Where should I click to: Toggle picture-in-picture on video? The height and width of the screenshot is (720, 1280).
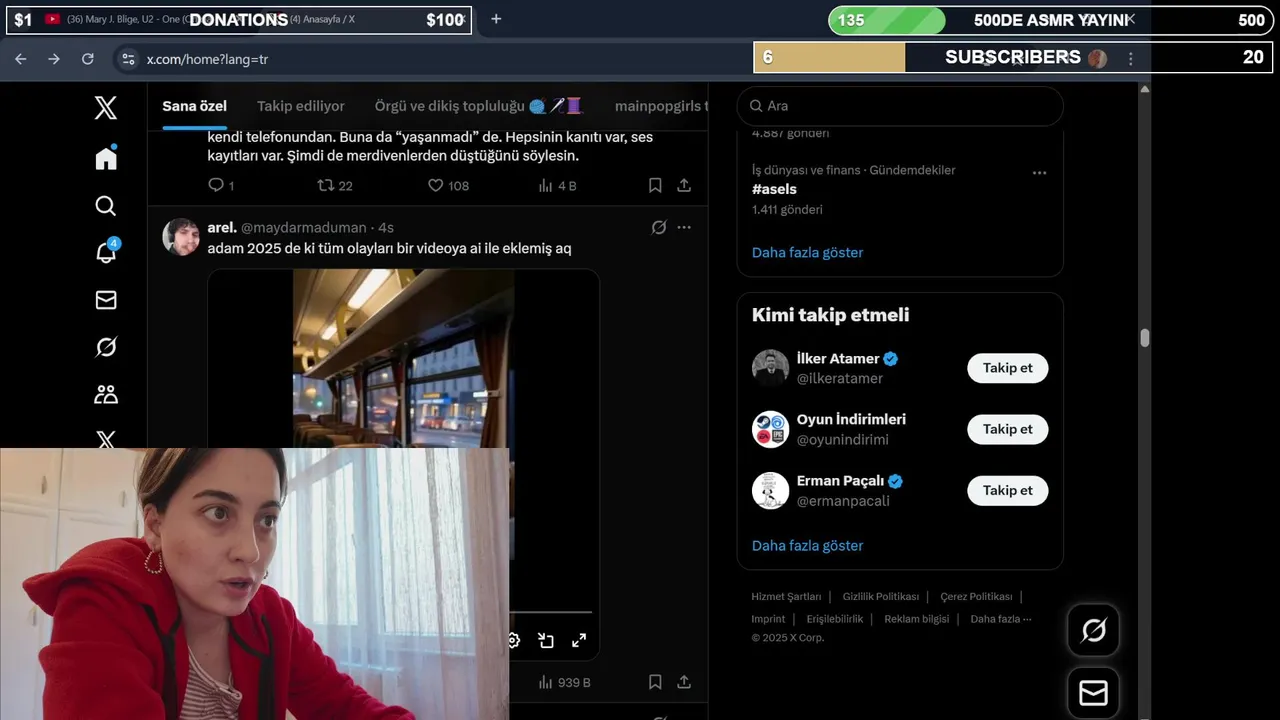[x=546, y=640]
